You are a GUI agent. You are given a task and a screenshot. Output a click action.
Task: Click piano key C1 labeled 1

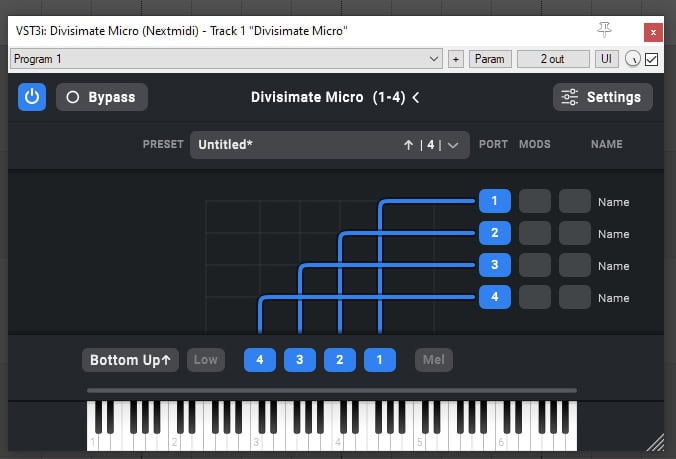pos(93,442)
